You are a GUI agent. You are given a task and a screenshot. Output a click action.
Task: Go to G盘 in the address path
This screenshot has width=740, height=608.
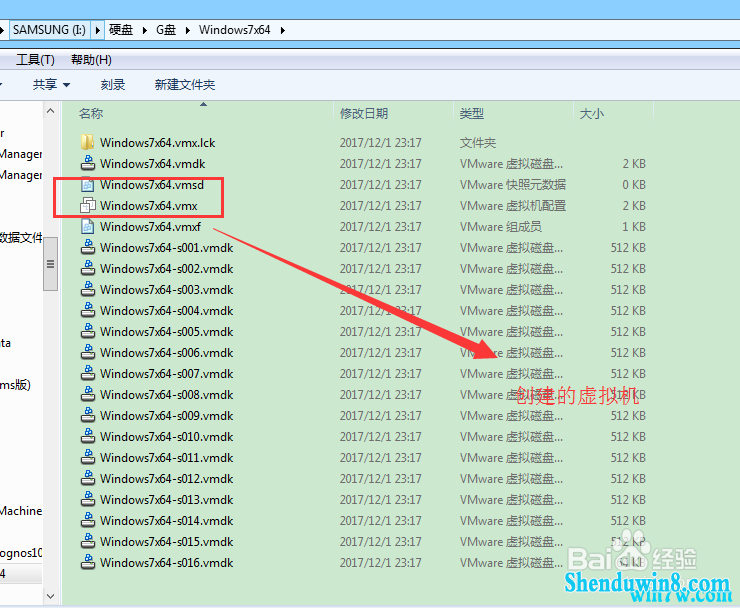pyautogui.click(x=166, y=30)
